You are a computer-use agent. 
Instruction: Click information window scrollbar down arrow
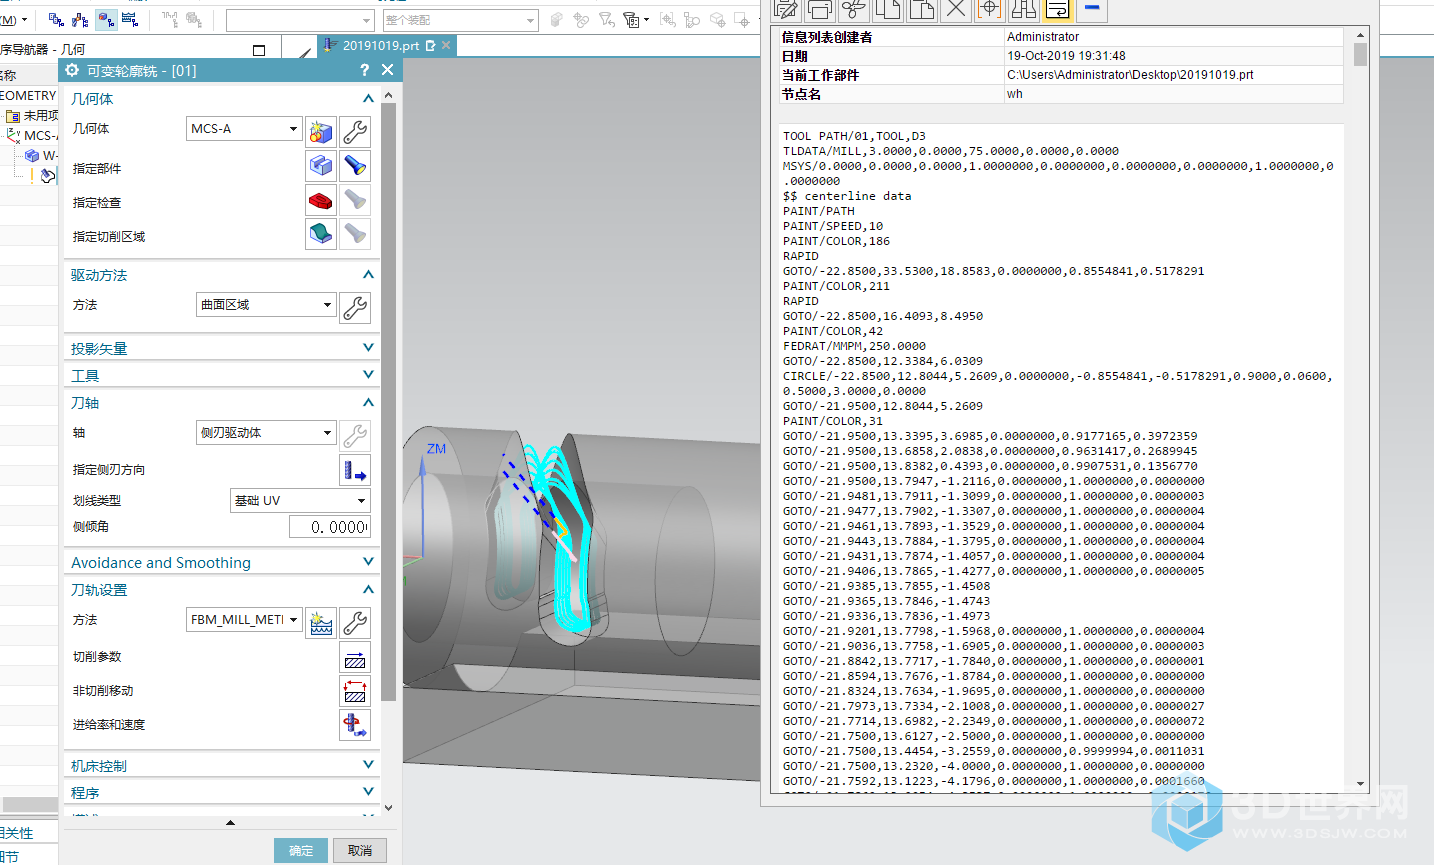pos(1360,784)
